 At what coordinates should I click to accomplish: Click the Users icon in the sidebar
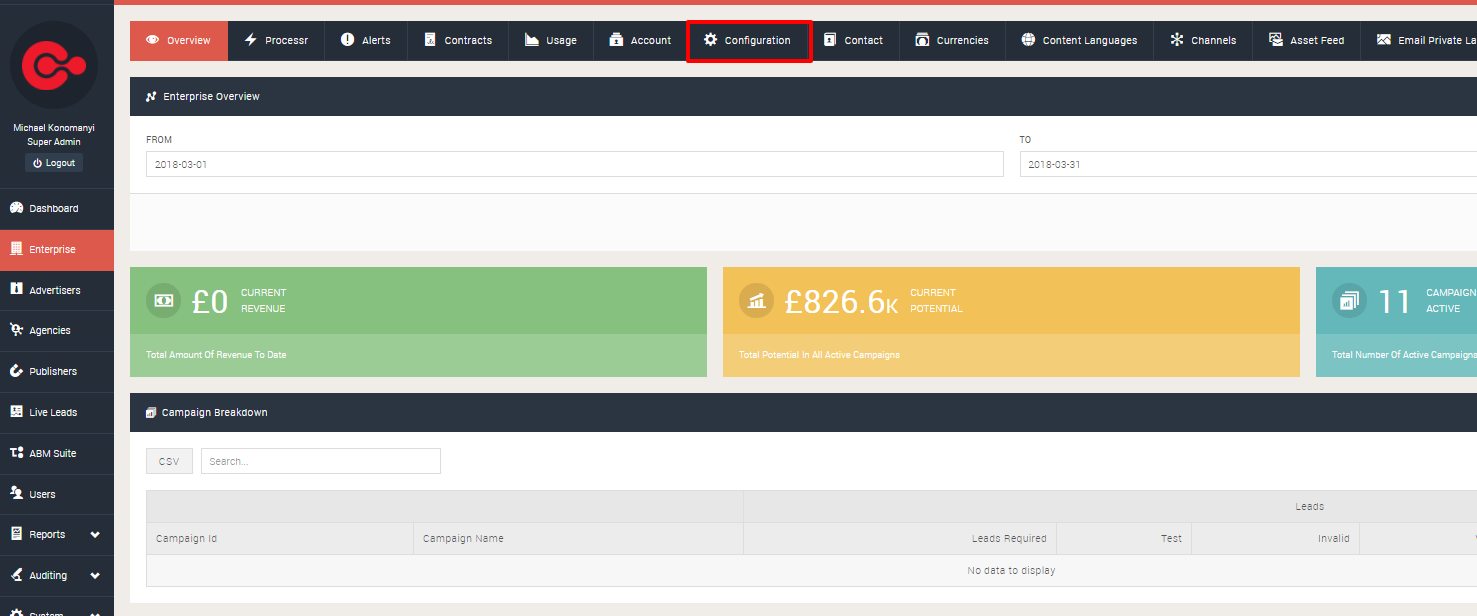16,493
